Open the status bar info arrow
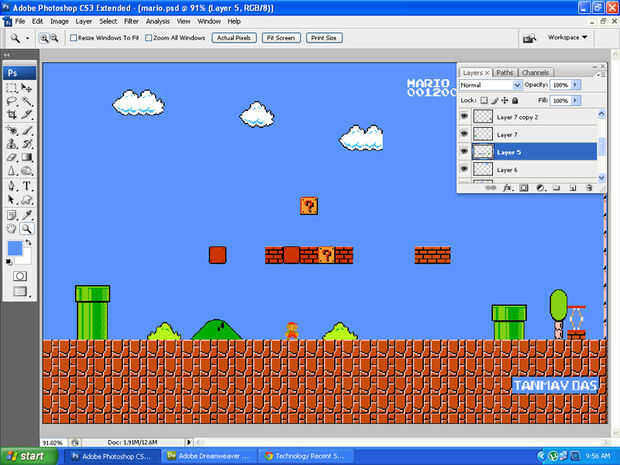 (x=189, y=442)
